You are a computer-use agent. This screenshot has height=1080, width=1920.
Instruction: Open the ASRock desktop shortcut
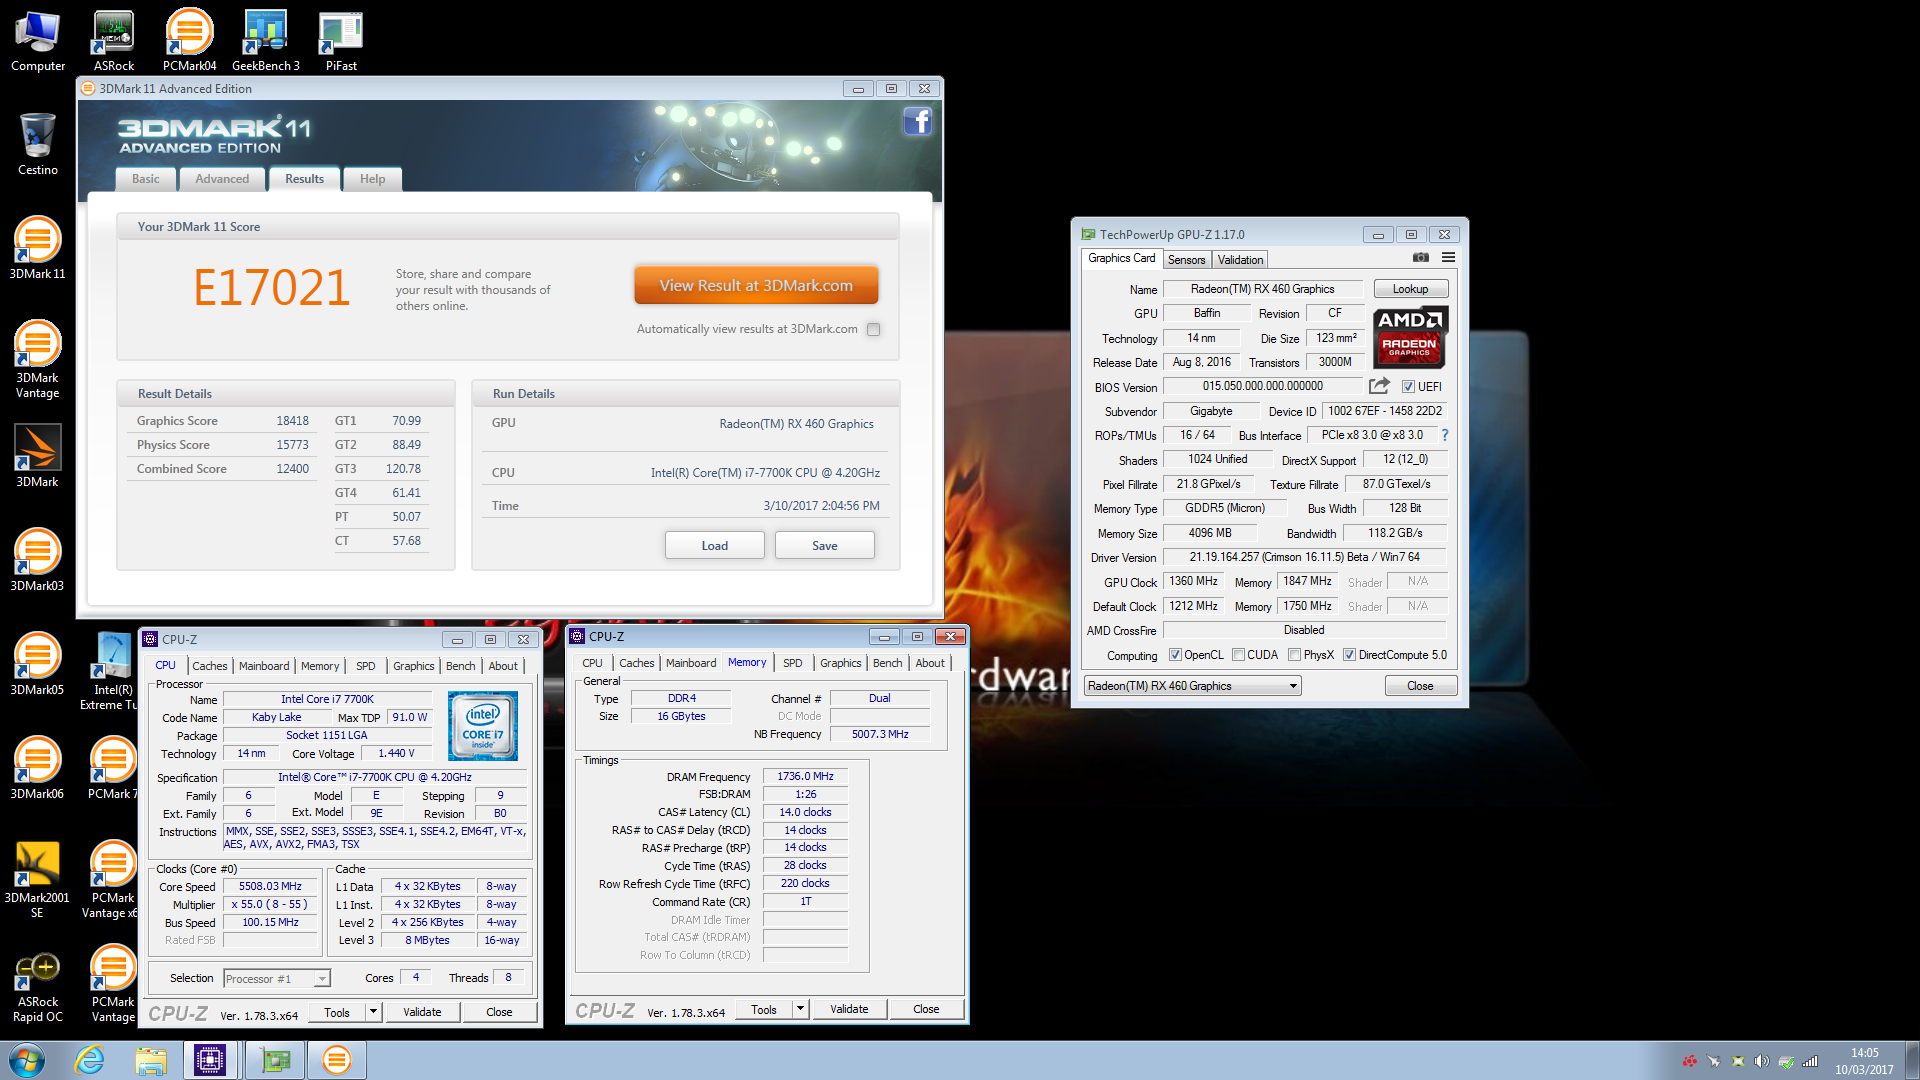click(x=114, y=40)
